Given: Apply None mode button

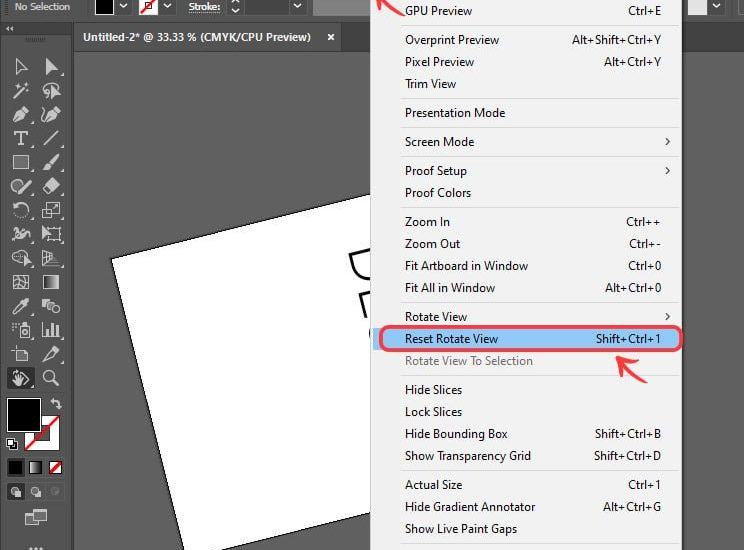Looking at the screenshot, I should [x=56, y=467].
